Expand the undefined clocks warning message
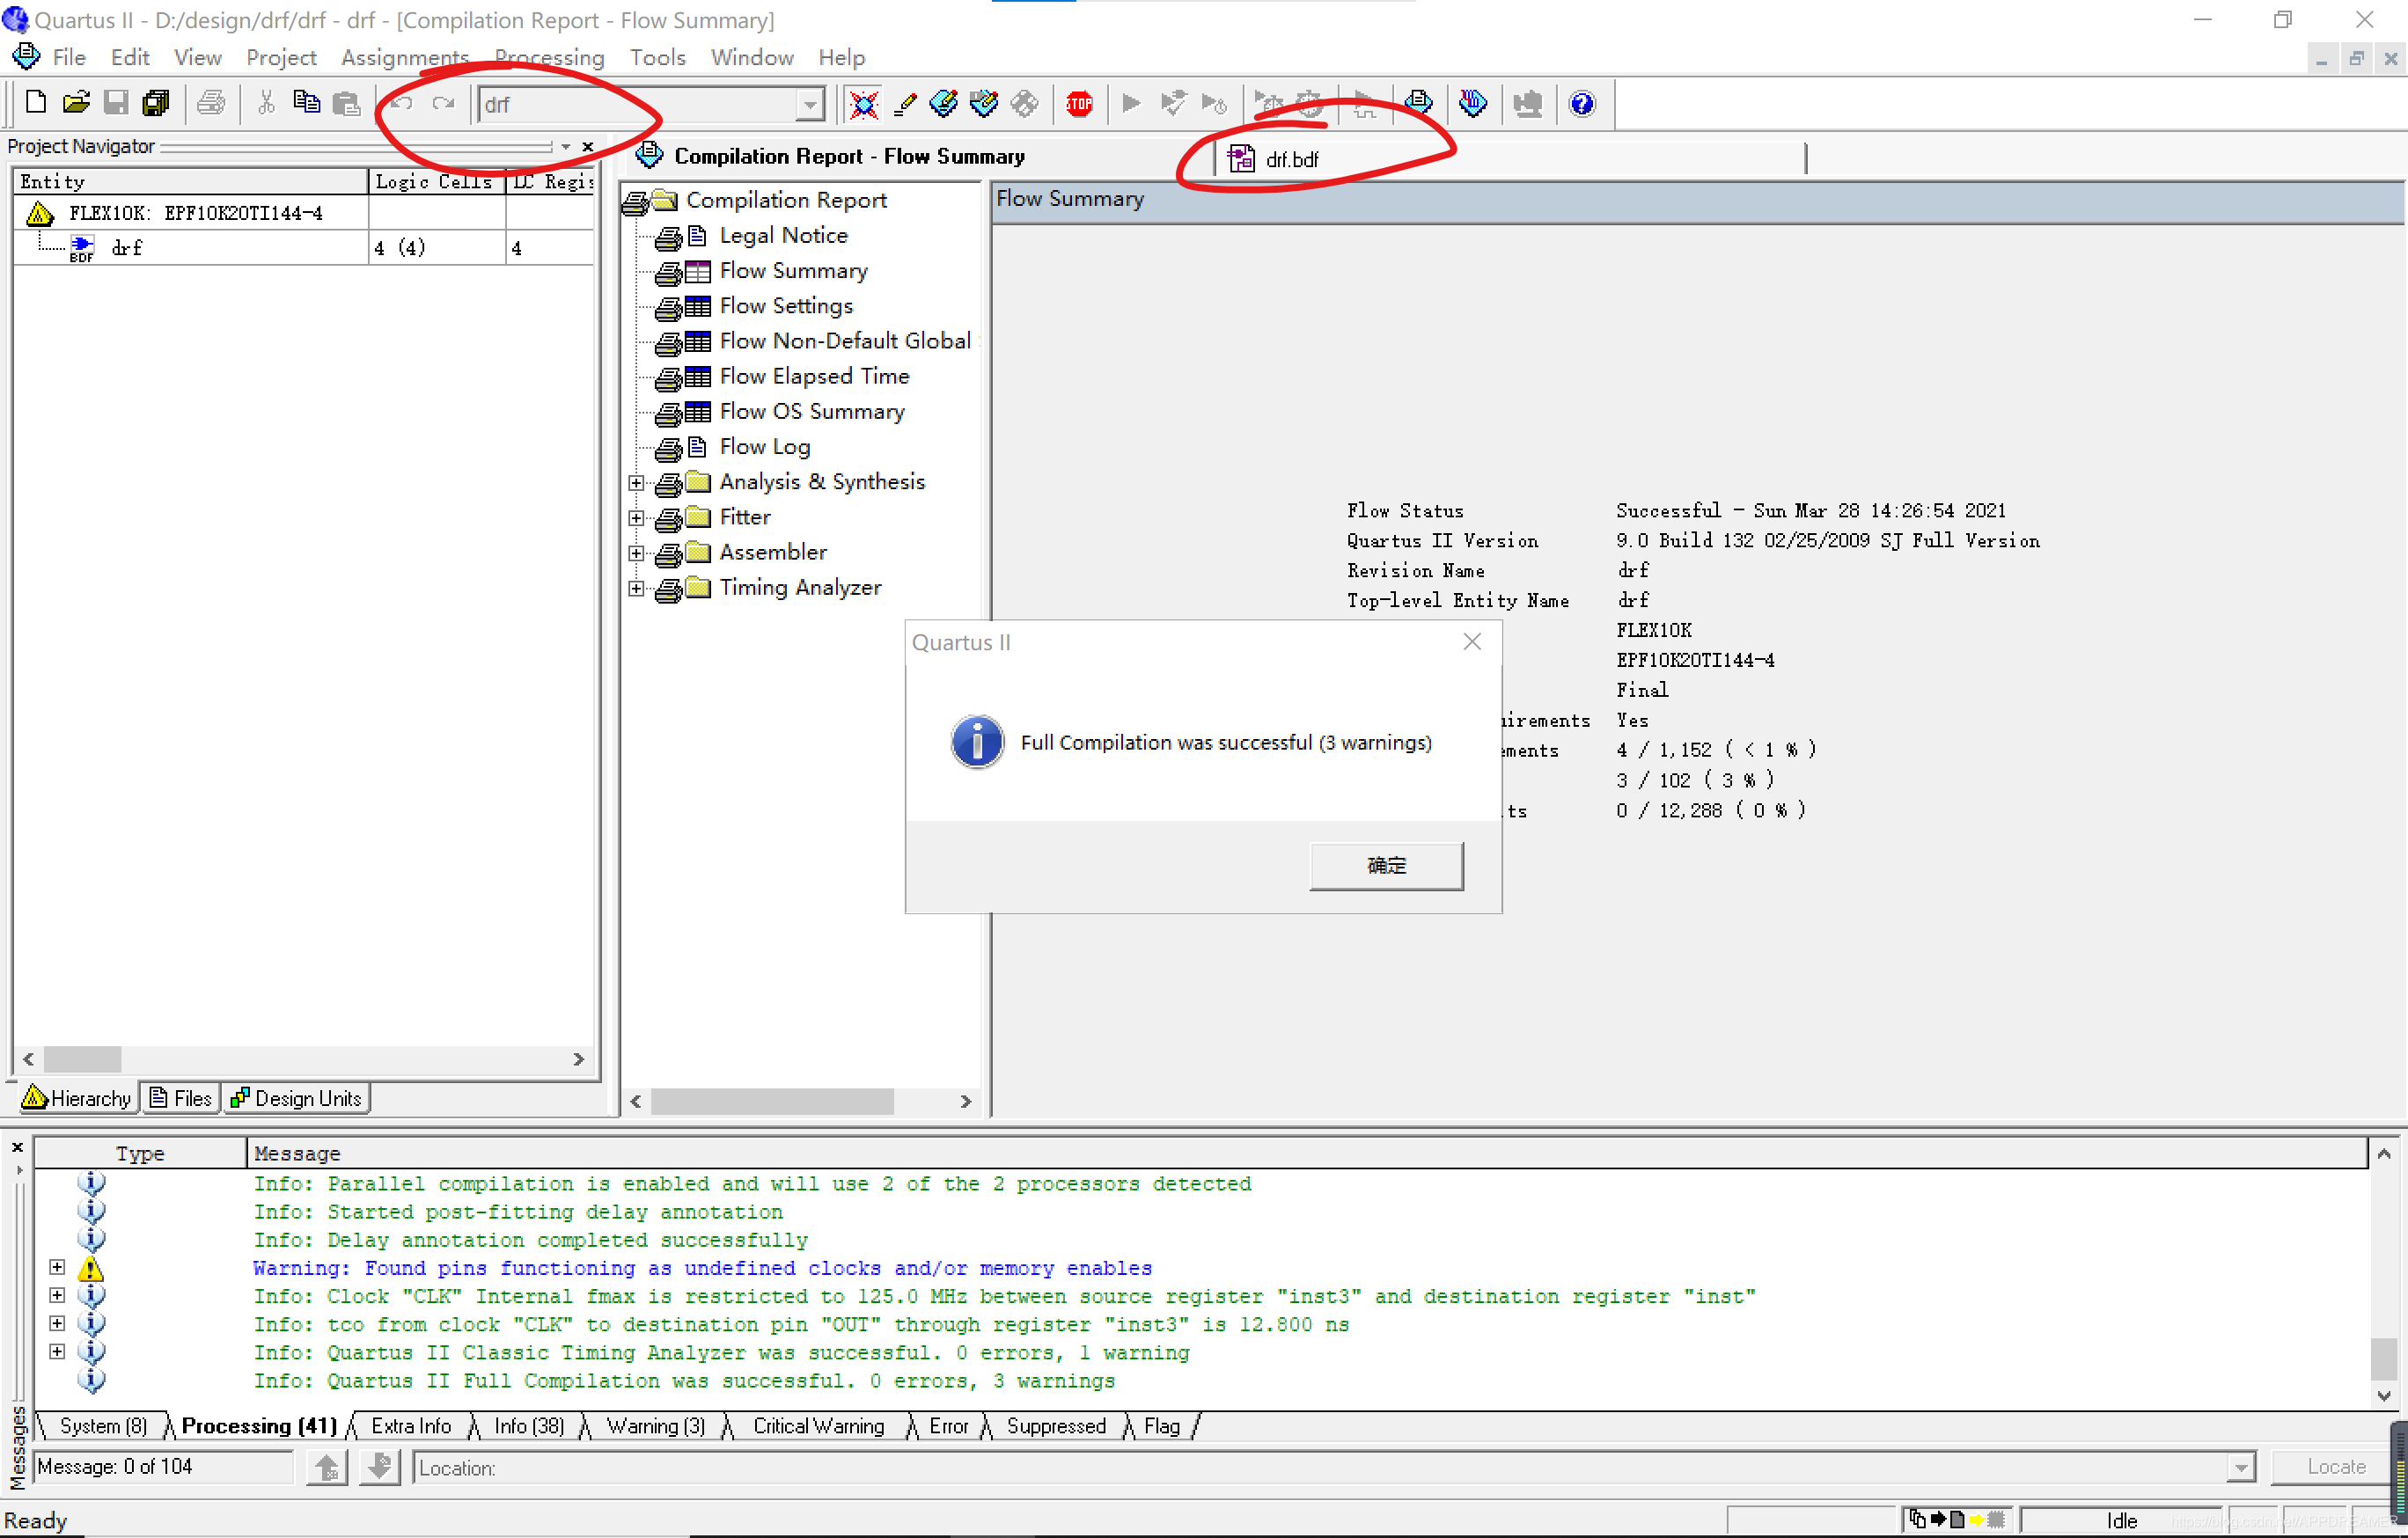Image resolution: width=2408 pixels, height=1538 pixels. (x=57, y=1267)
